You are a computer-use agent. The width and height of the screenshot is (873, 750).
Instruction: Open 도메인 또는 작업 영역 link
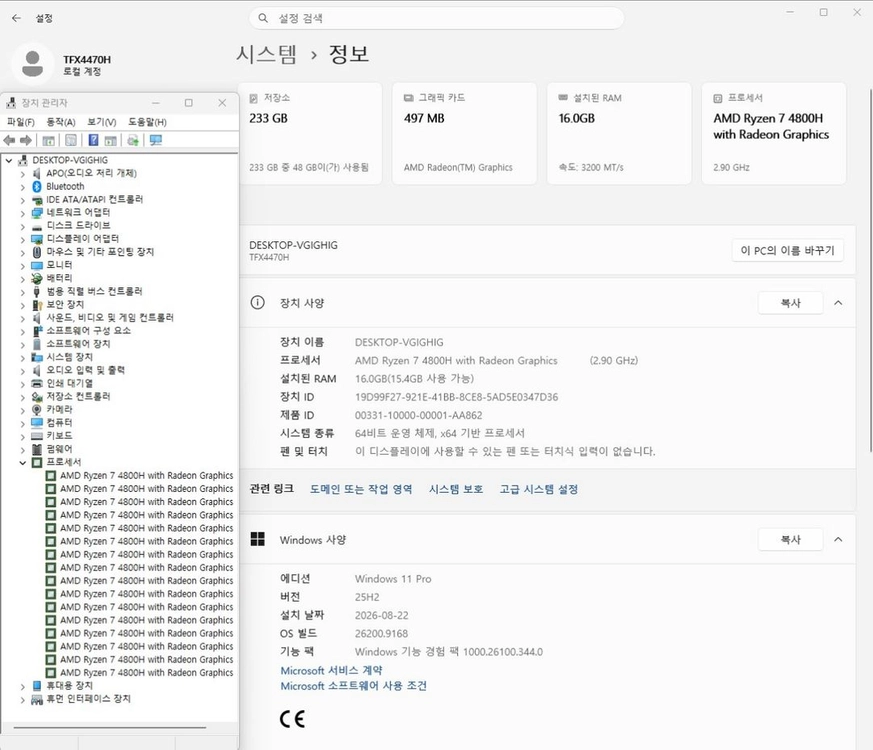tap(361, 489)
